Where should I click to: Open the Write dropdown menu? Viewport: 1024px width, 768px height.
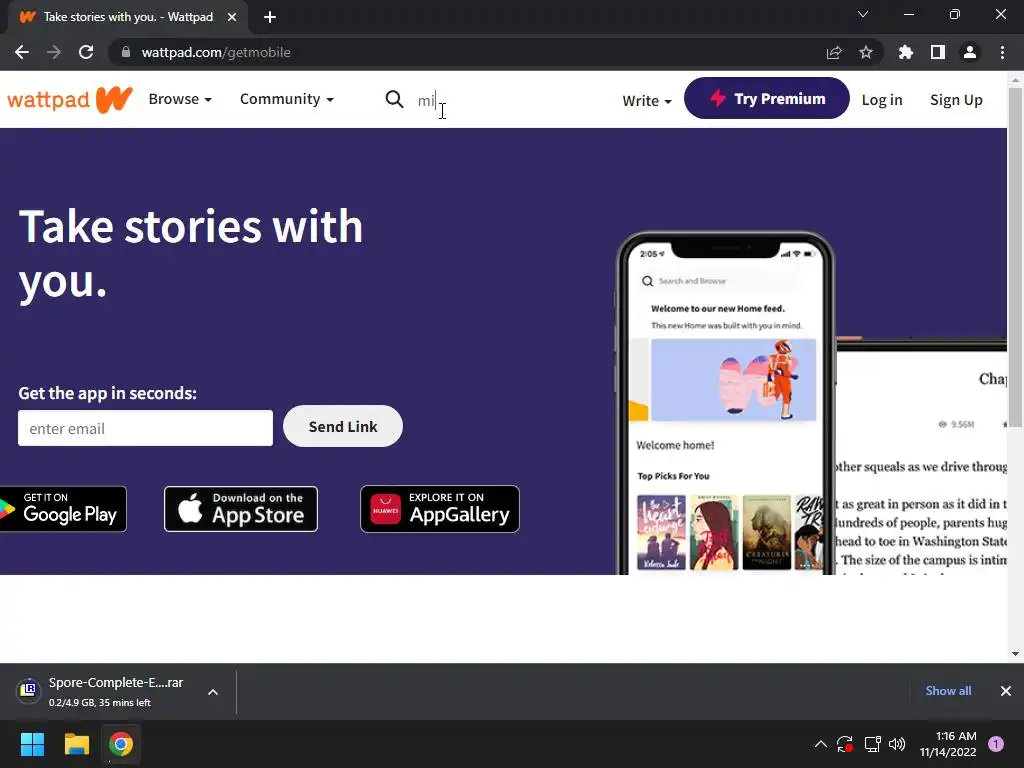tap(647, 101)
